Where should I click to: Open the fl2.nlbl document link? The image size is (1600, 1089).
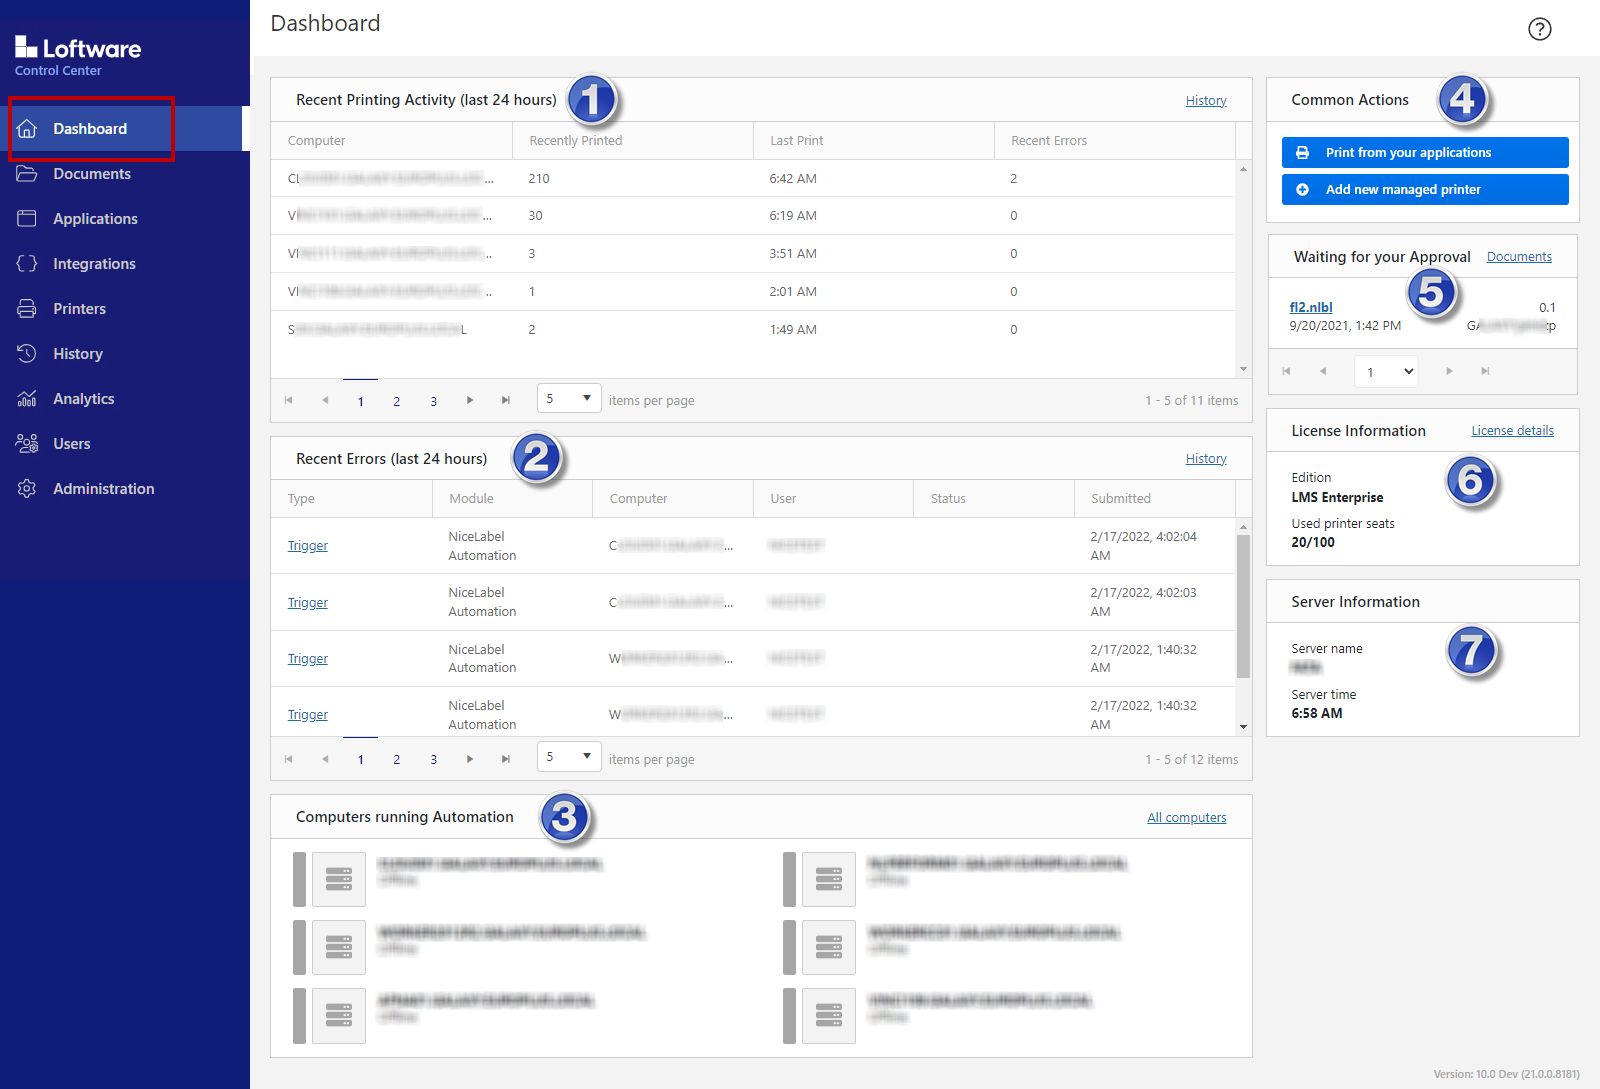pos(1310,307)
